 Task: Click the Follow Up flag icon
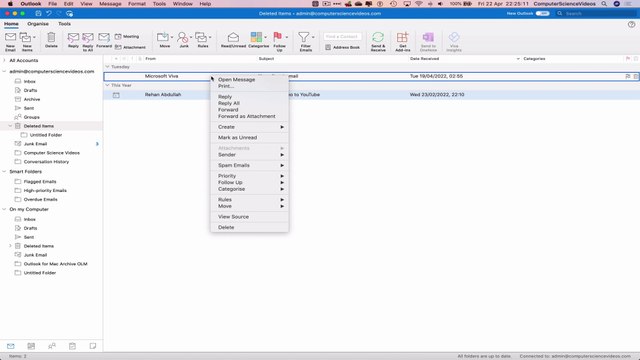278,37
